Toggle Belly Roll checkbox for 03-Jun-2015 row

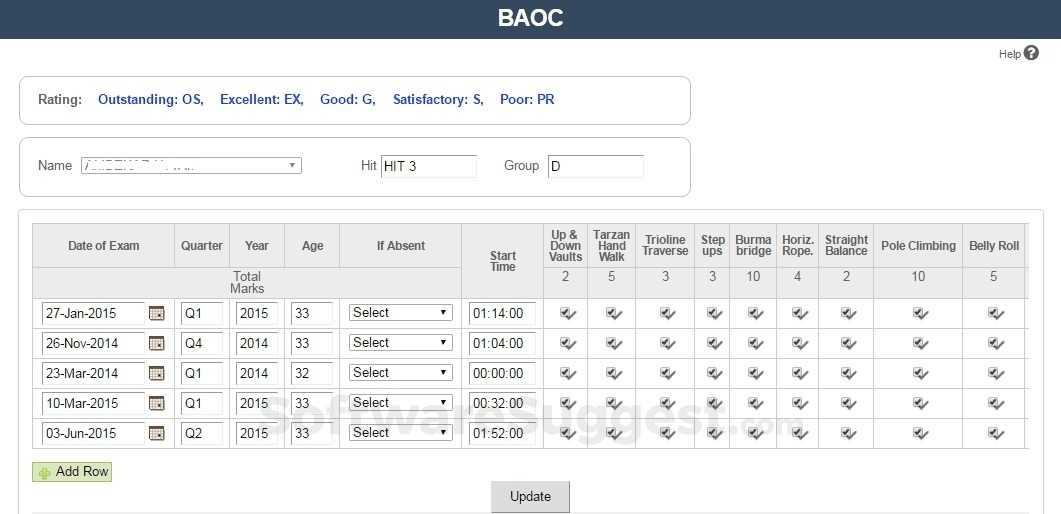point(995,433)
